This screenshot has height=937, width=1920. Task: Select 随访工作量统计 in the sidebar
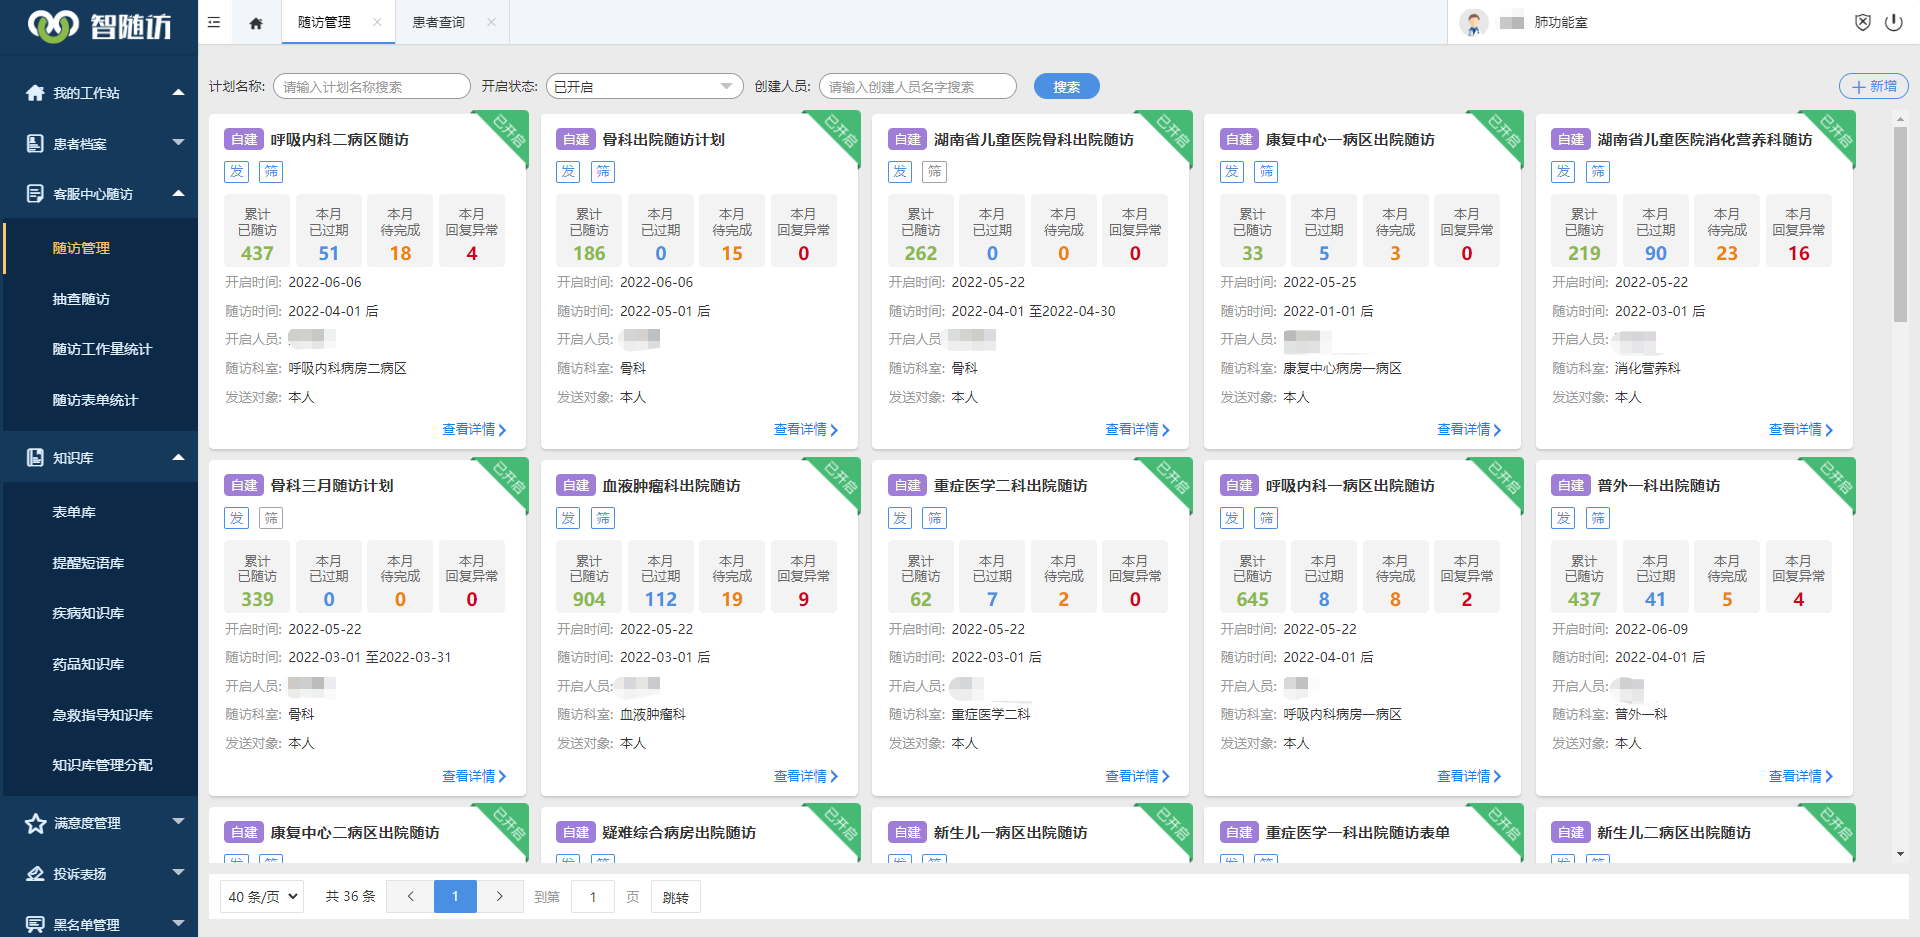click(x=100, y=349)
